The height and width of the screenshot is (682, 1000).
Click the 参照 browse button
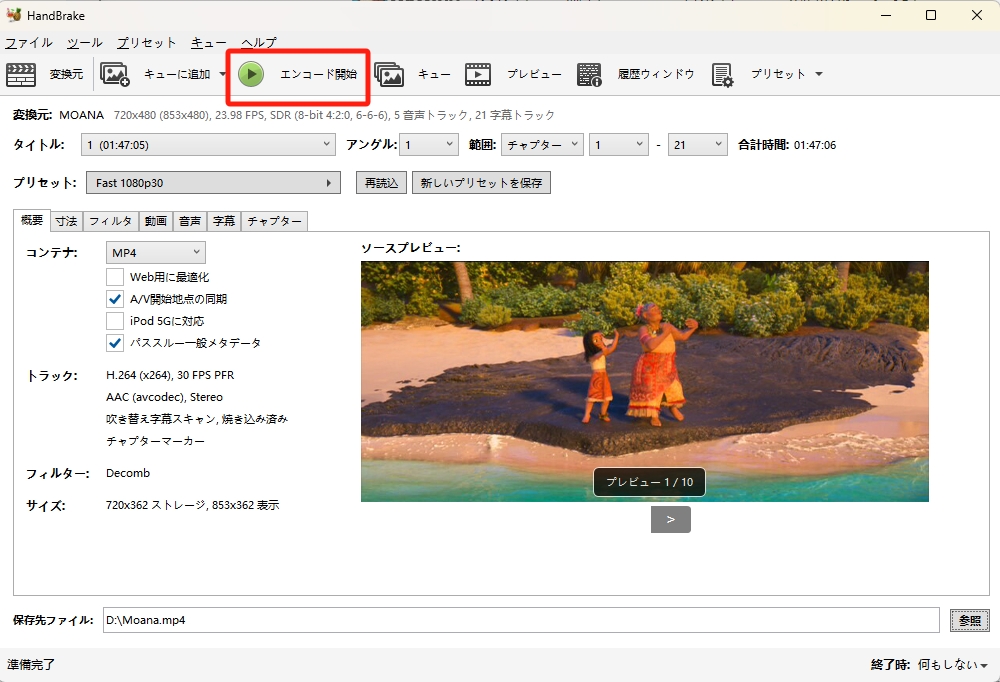click(x=969, y=620)
